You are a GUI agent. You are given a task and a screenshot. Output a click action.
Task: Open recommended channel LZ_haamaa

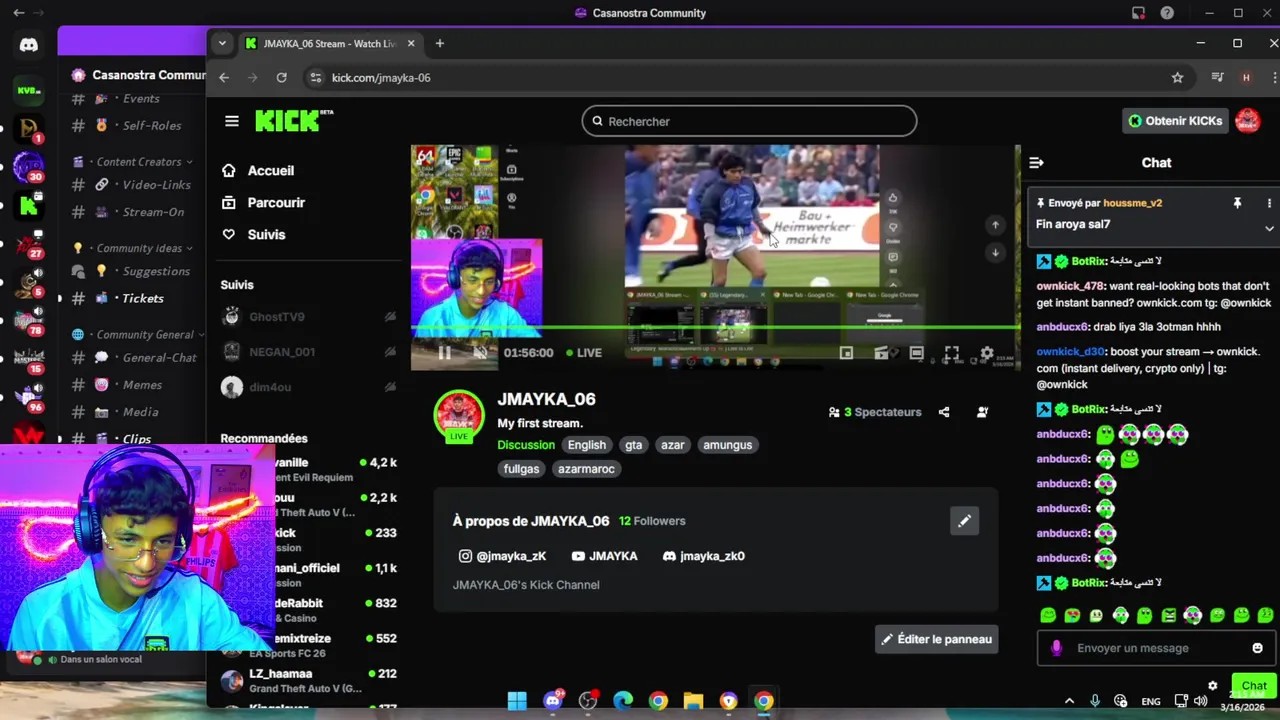click(308, 681)
